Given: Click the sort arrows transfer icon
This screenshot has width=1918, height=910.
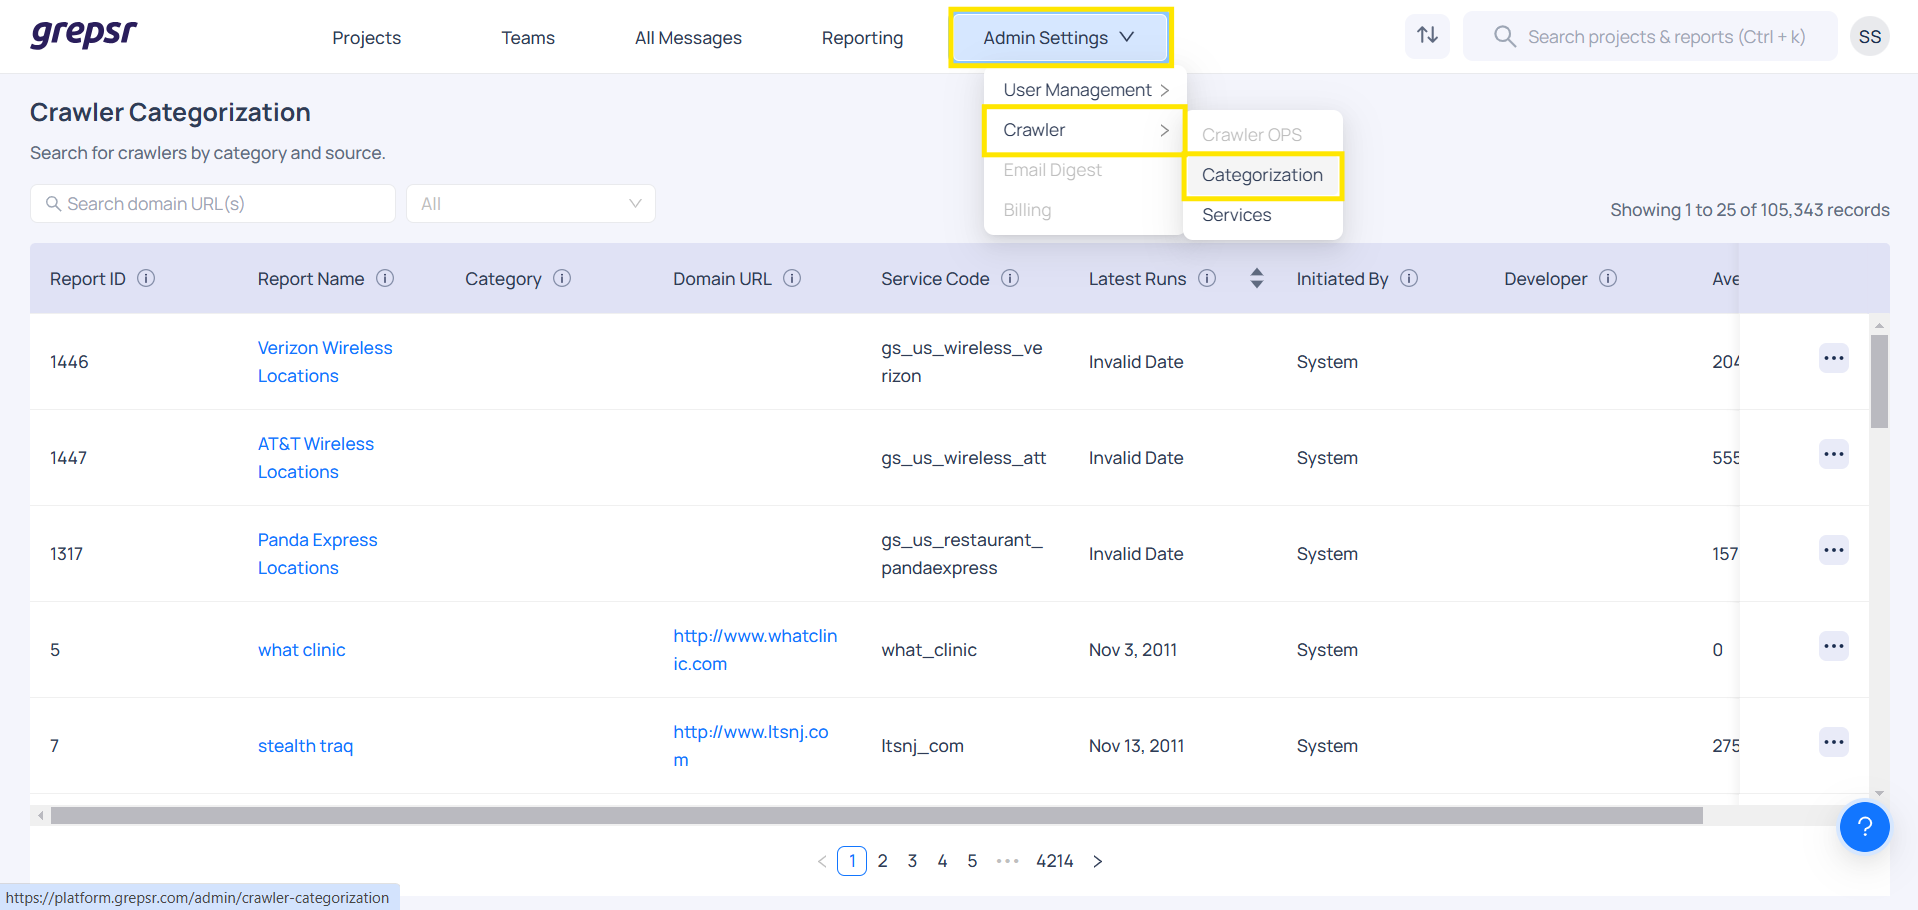Looking at the screenshot, I should pyautogui.click(x=1427, y=36).
